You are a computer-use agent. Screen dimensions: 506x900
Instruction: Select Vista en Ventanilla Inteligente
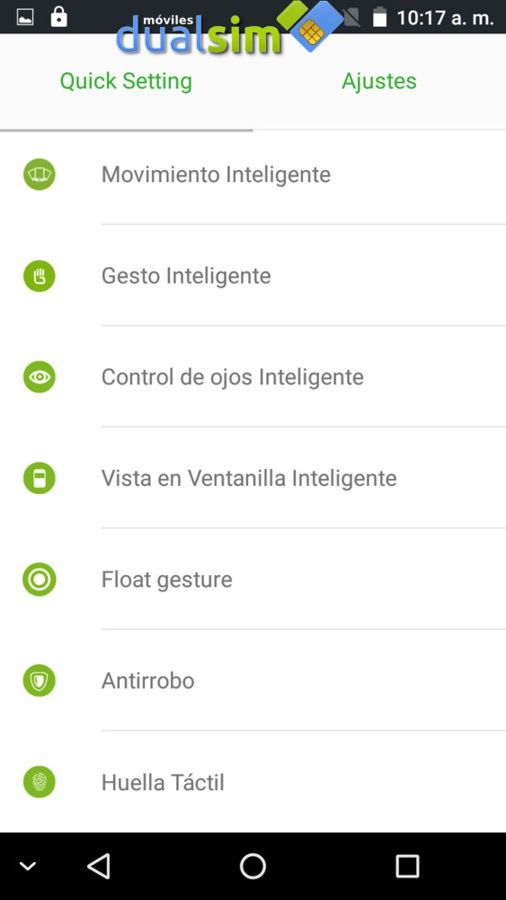pyautogui.click(x=253, y=478)
